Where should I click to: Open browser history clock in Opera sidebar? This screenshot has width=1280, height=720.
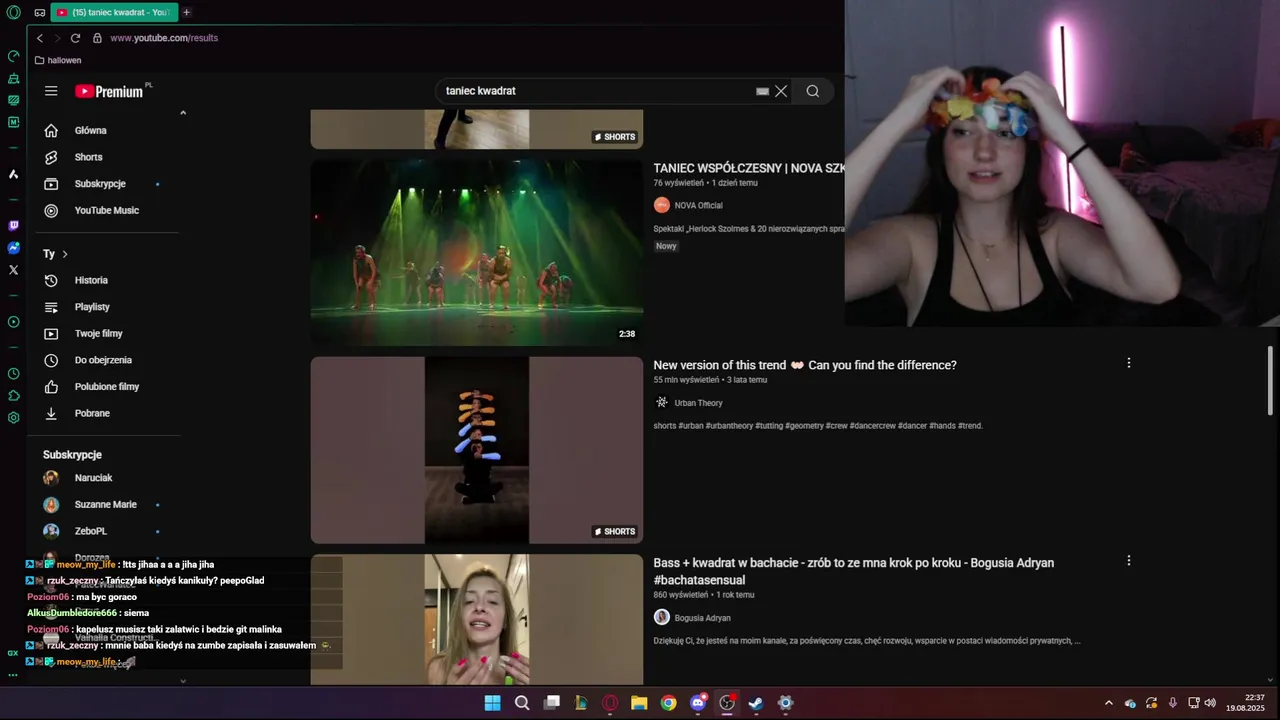coord(13,374)
